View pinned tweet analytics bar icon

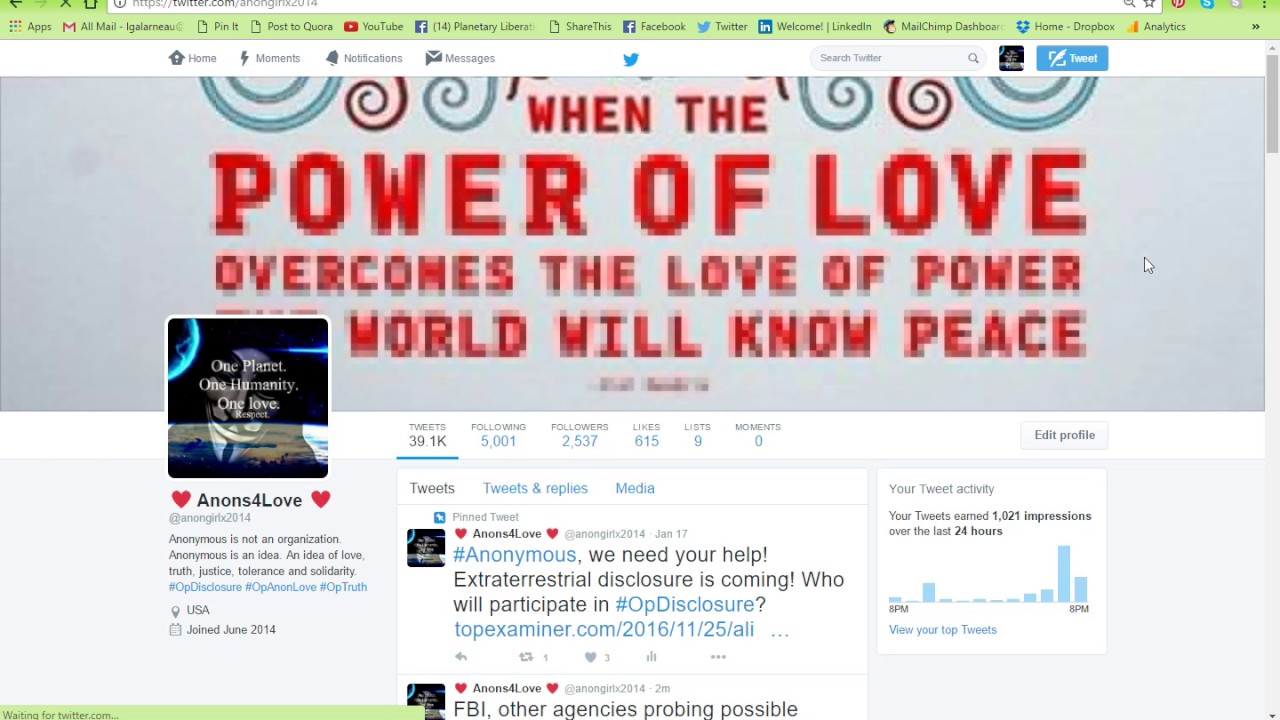tap(651, 657)
